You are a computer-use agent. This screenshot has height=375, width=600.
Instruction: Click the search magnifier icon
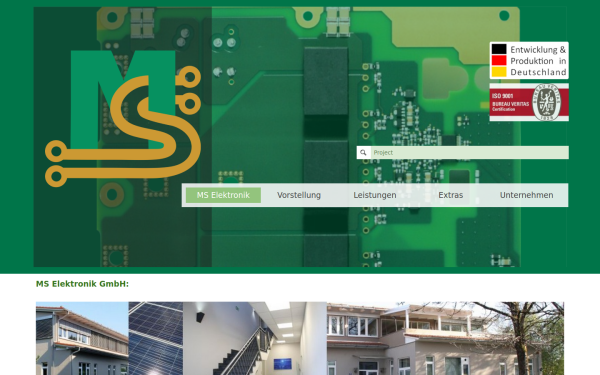tap(363, 152)
